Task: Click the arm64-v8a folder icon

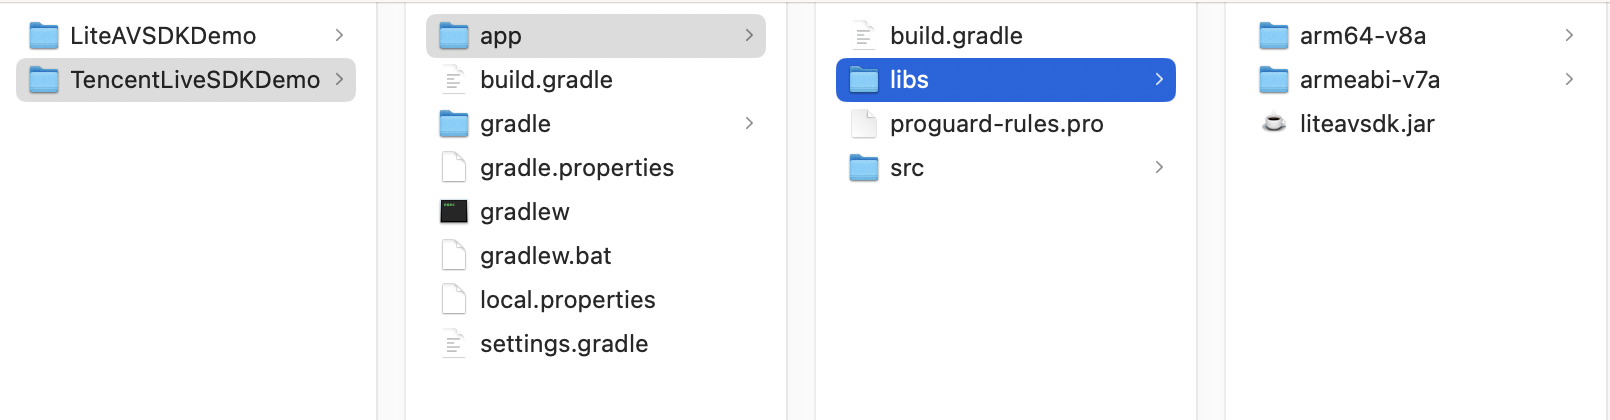Action: (x=1274, y=36)
